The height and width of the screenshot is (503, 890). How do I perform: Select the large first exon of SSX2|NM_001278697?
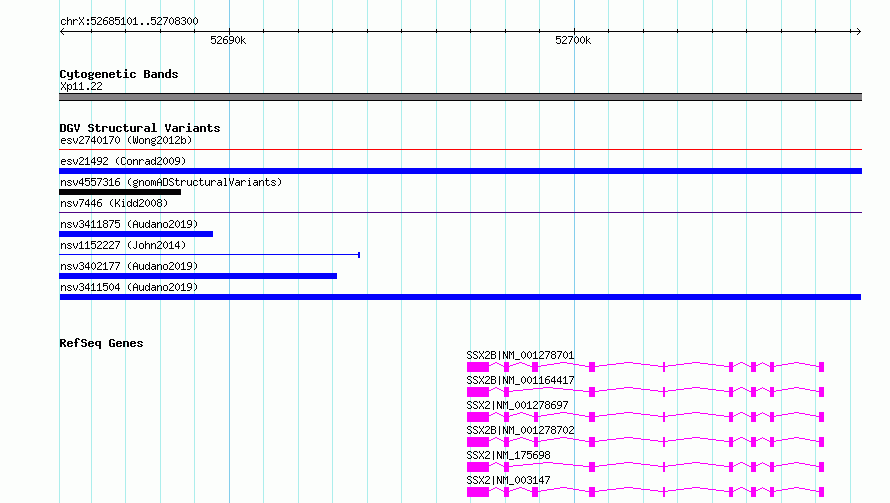point(478,417)
